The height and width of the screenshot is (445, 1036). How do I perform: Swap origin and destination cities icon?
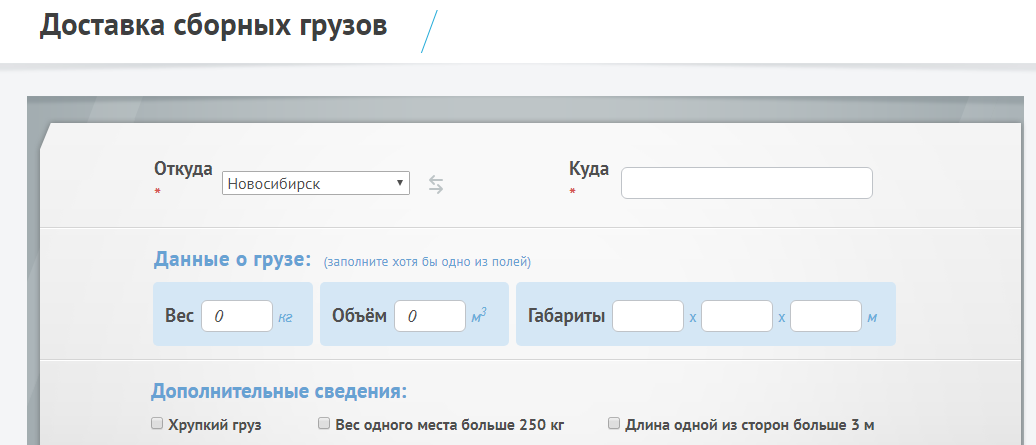click(435, 184)
